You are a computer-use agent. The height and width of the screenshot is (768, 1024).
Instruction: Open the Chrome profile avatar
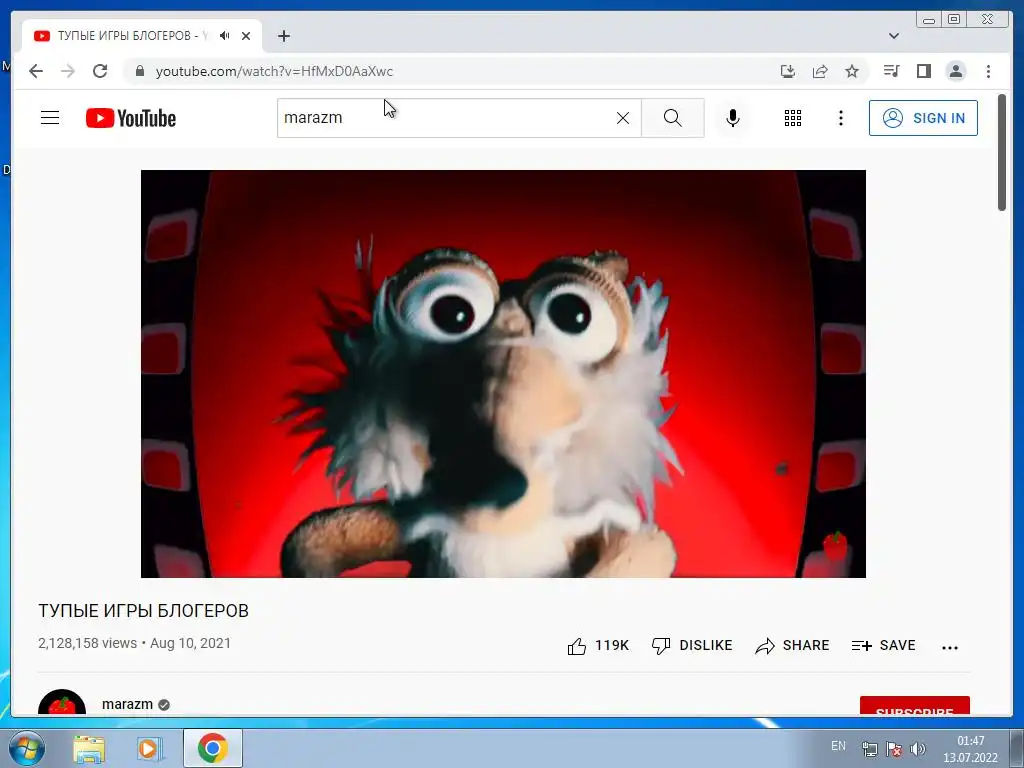(x=955, y=71)
